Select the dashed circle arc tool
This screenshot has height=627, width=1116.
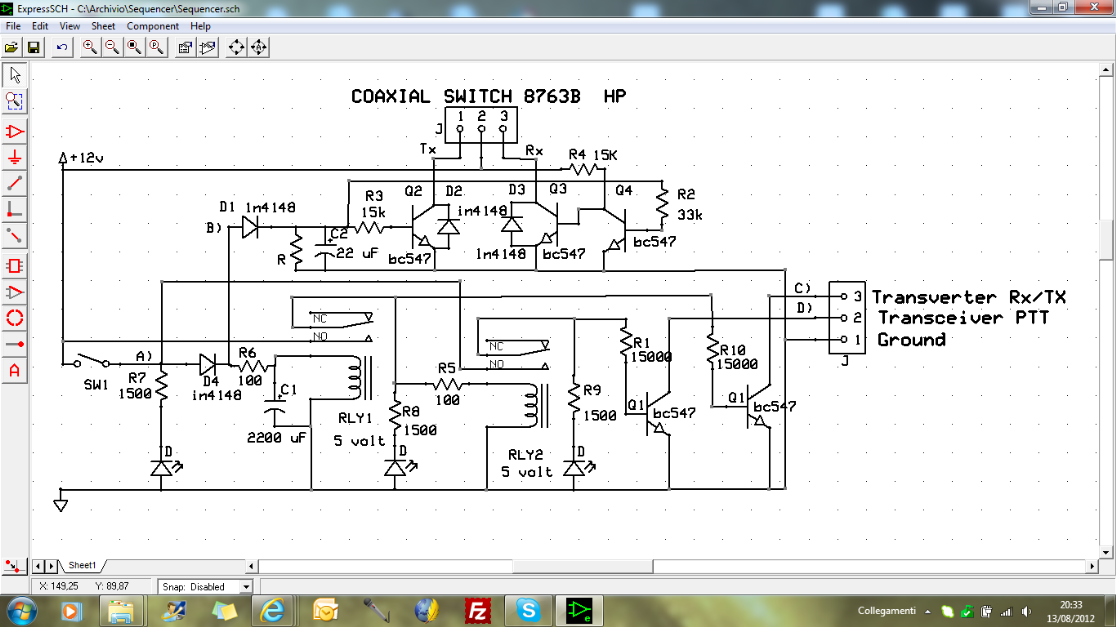tap(14, 318)
